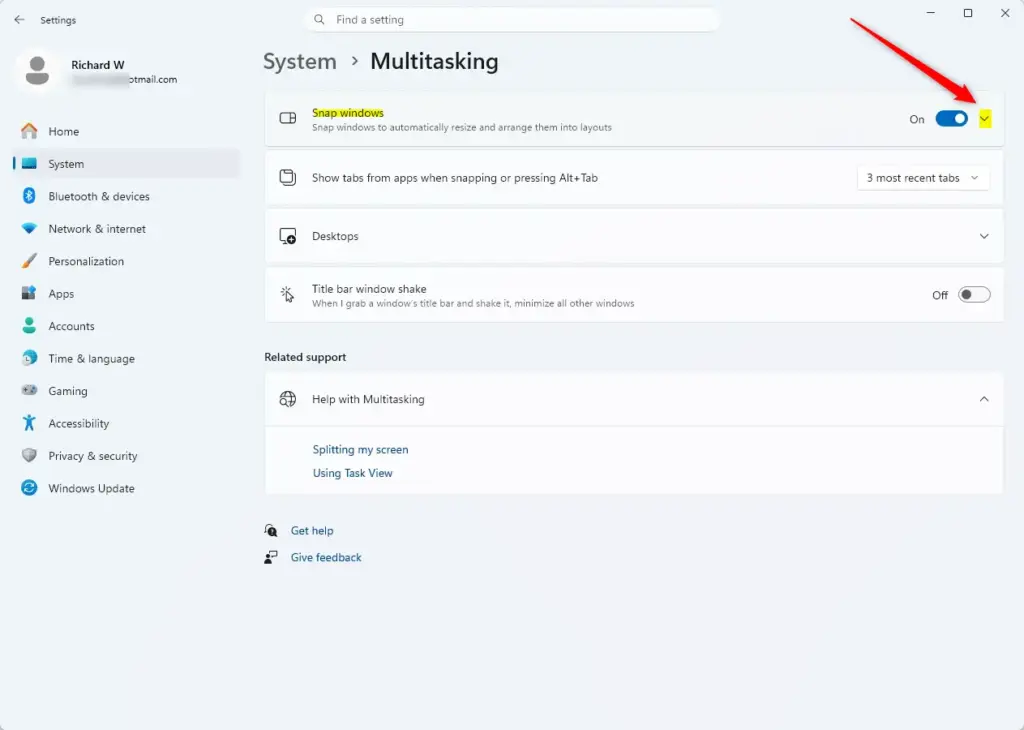1024x730 pixels.
Task: Open Accounts in the sidebar
Action: click(126, 326)
